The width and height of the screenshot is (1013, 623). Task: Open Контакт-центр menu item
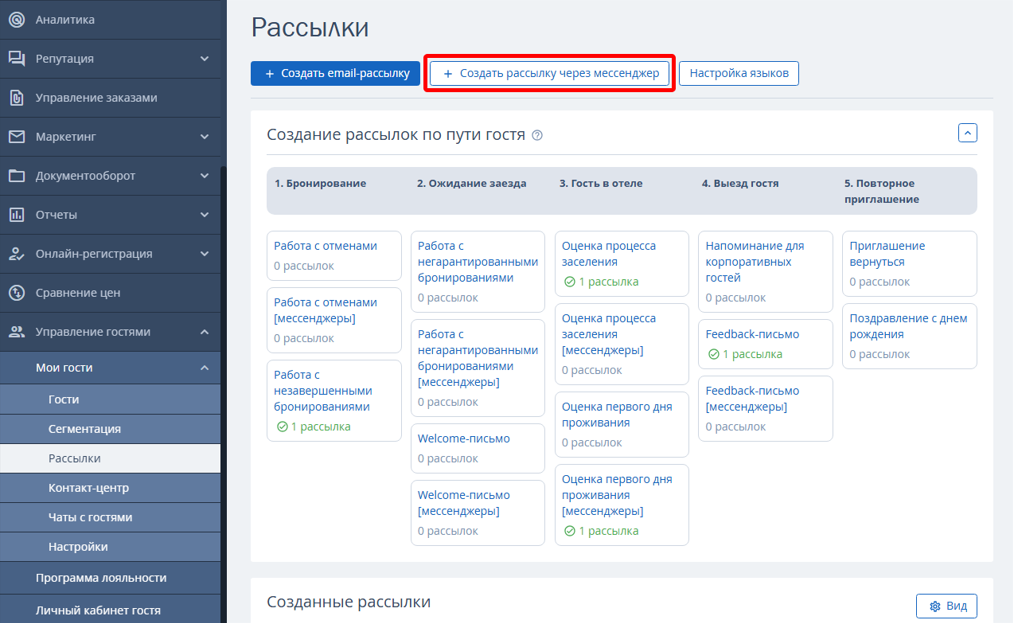pos(88,488)
